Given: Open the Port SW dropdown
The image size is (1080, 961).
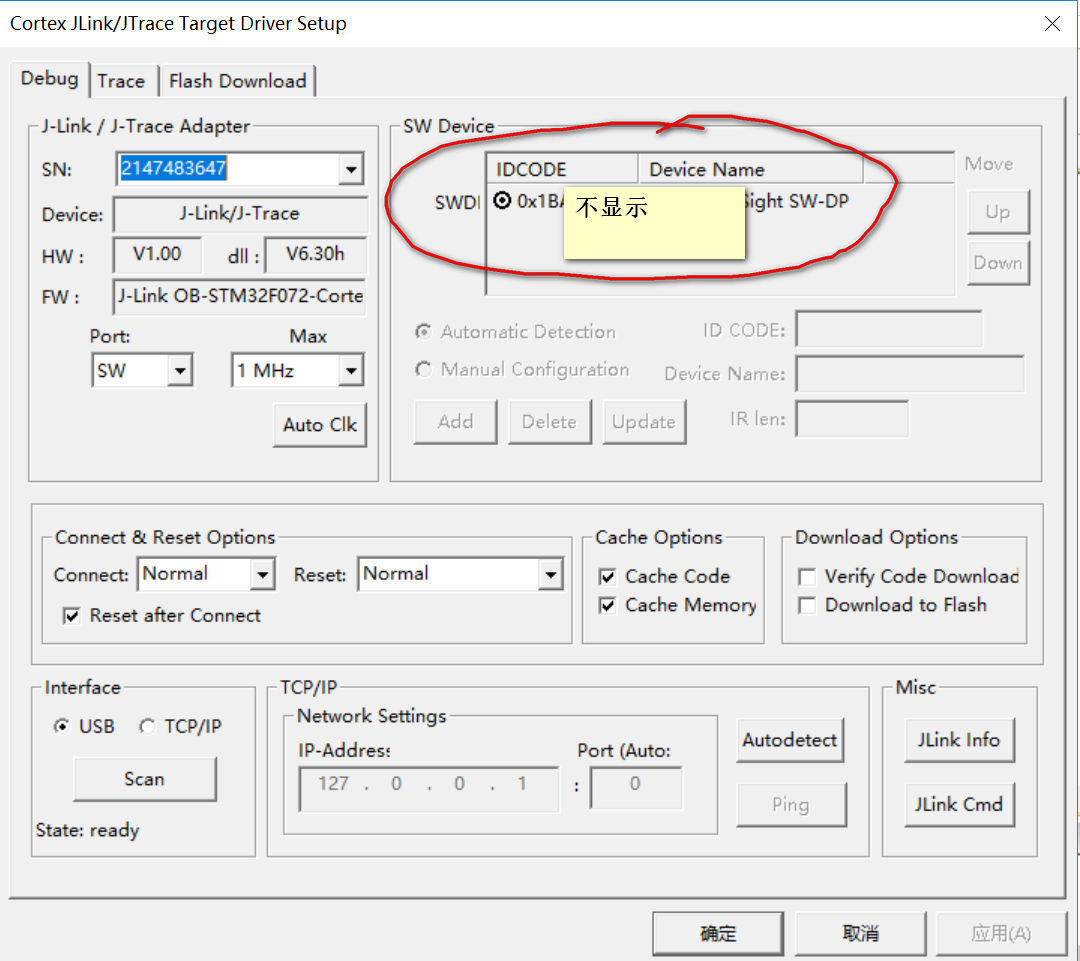Looking at the screenshot, I should click(x=180, y=371).
